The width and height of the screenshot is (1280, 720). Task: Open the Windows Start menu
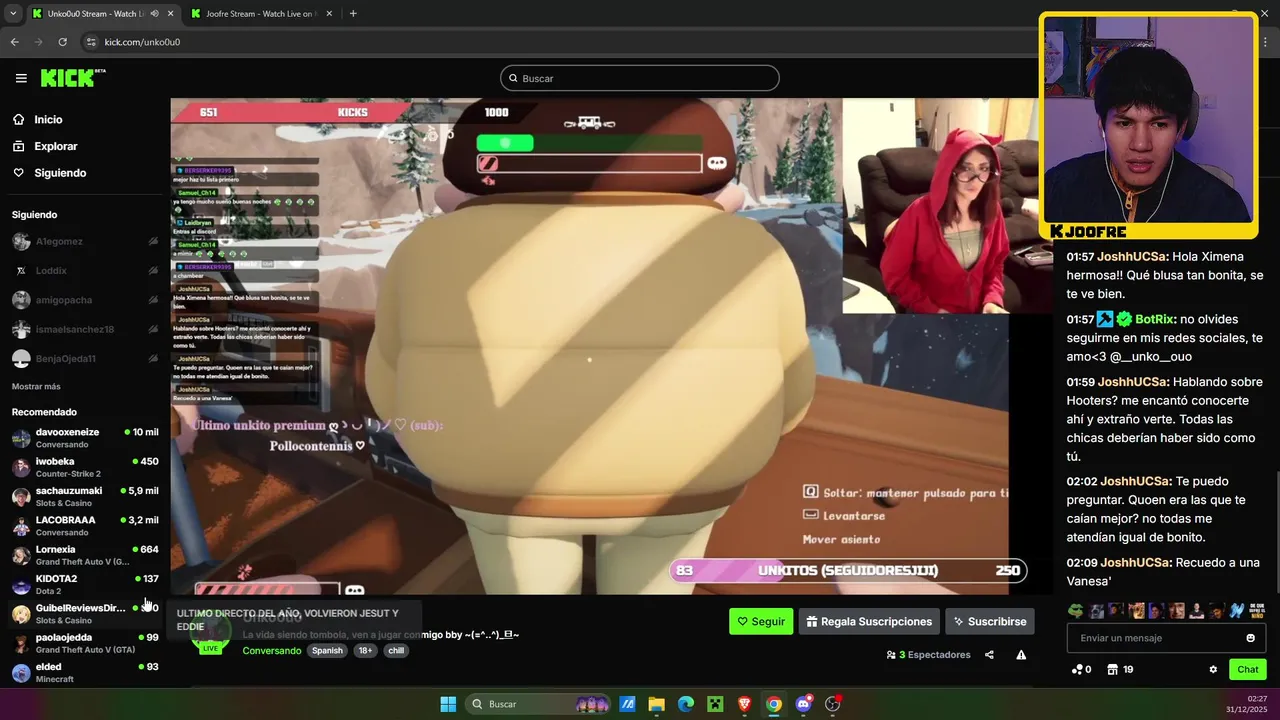point(448,704)
